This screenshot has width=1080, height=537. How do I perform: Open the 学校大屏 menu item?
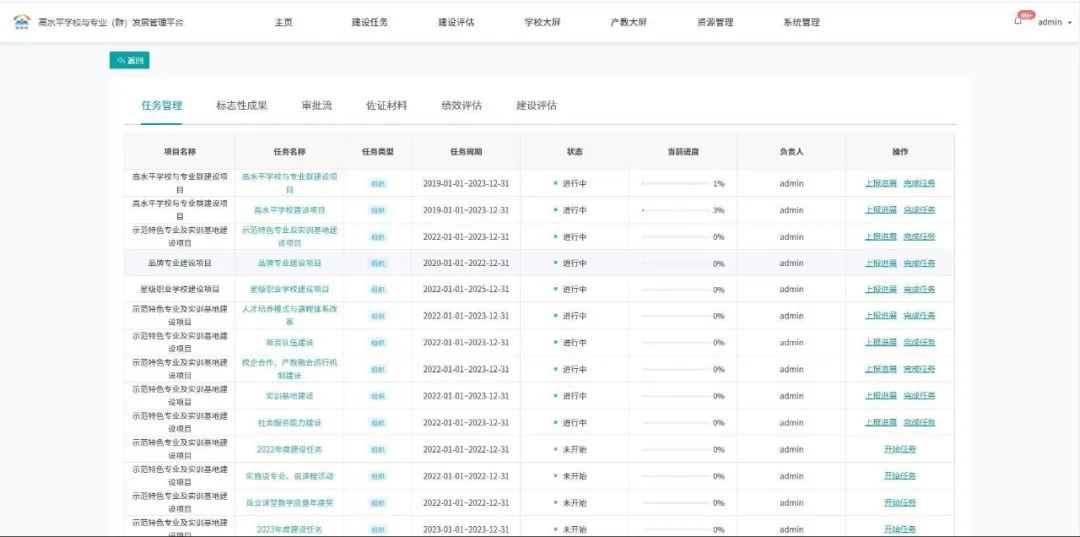click(542, 22)
